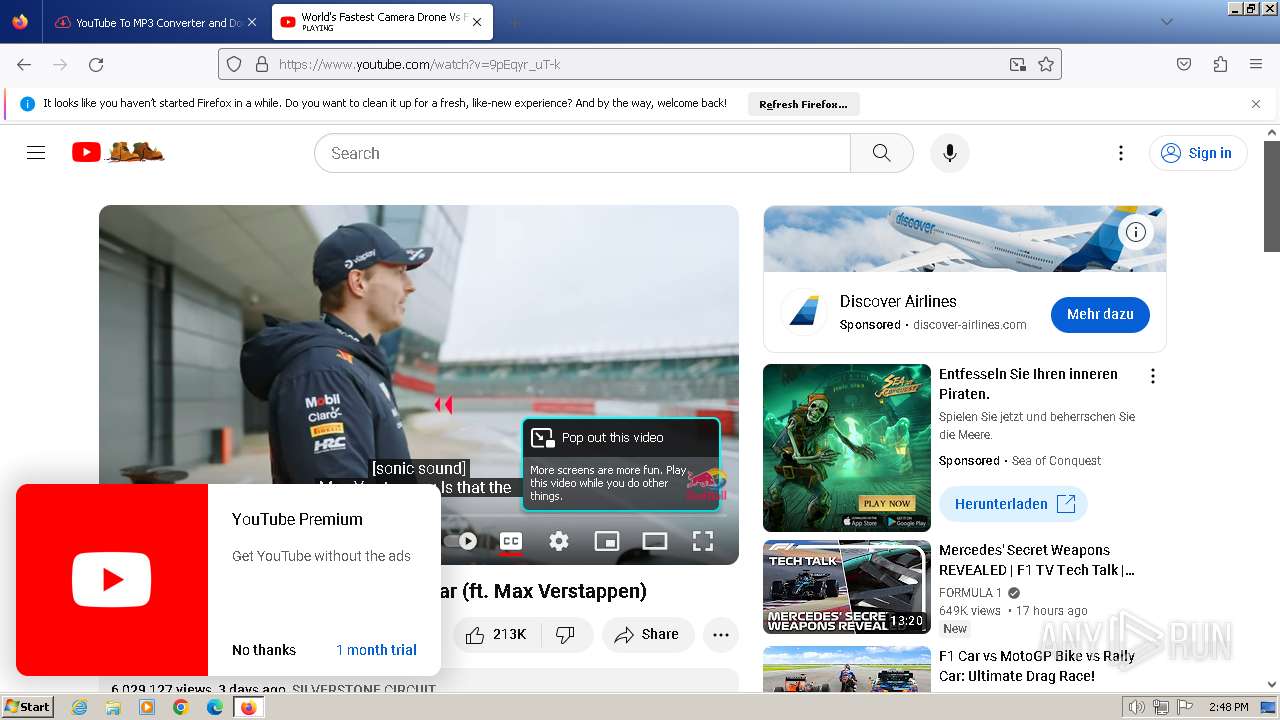
Task: Open volume control in system tray
Action: pyautogui.click(x=1137, y=707)
